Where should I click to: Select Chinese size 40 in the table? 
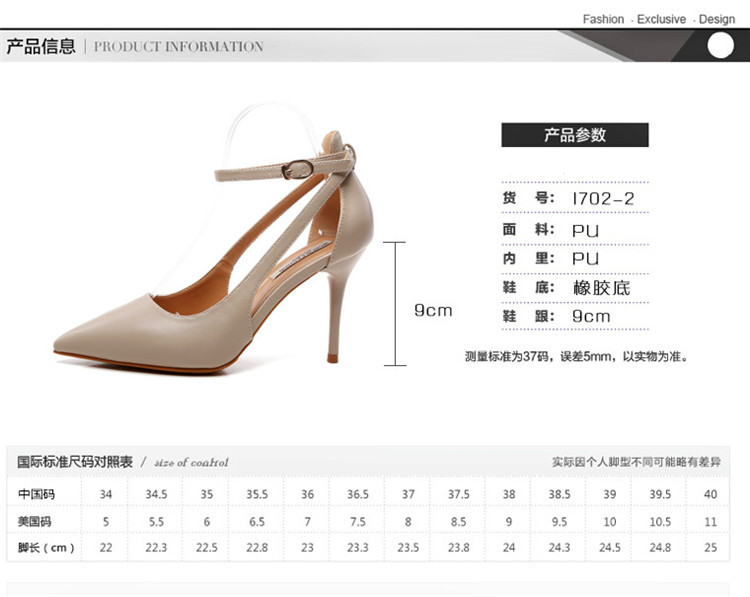710,494
